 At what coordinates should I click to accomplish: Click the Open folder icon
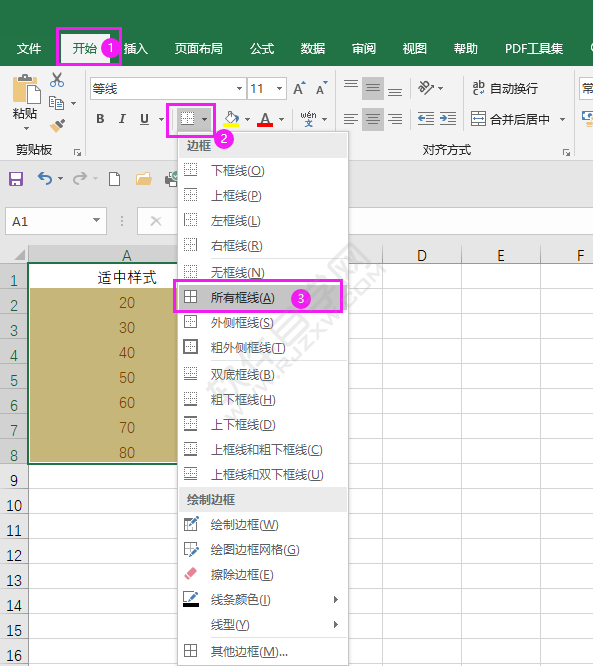[x=144, y=179]
